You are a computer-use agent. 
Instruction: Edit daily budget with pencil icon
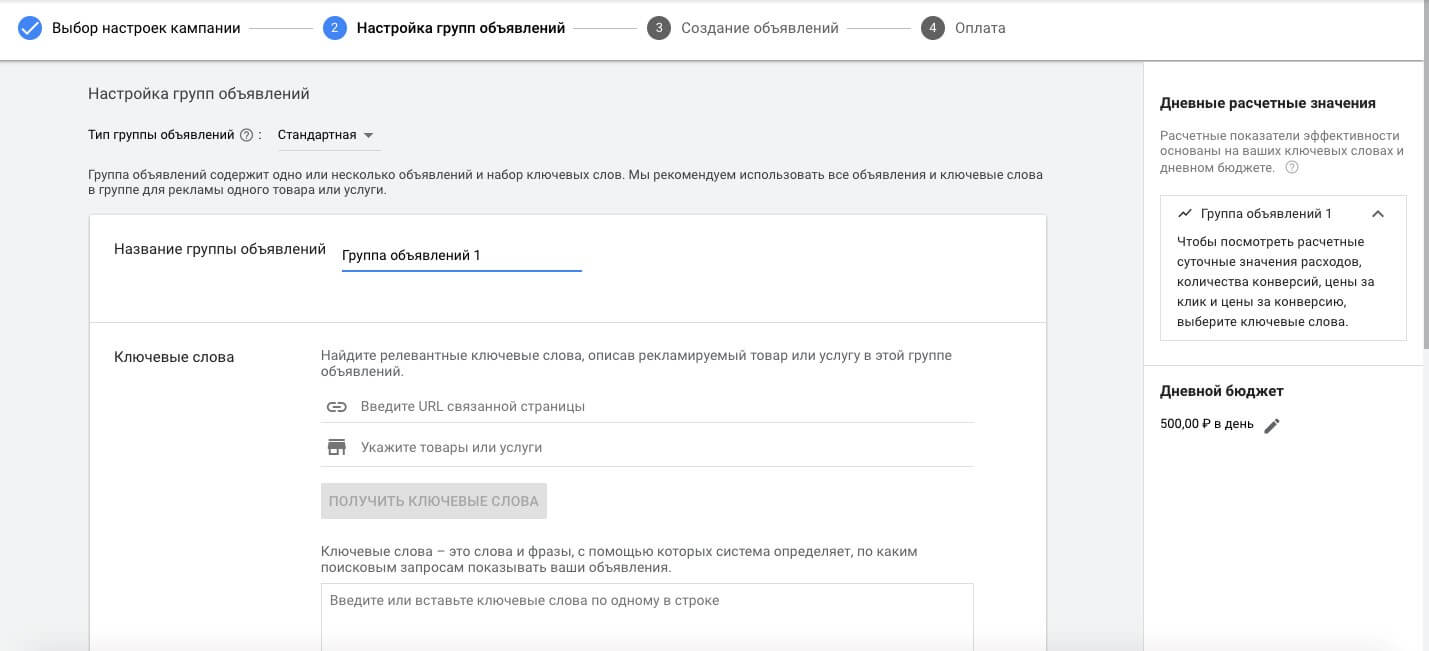[1271, 425]
